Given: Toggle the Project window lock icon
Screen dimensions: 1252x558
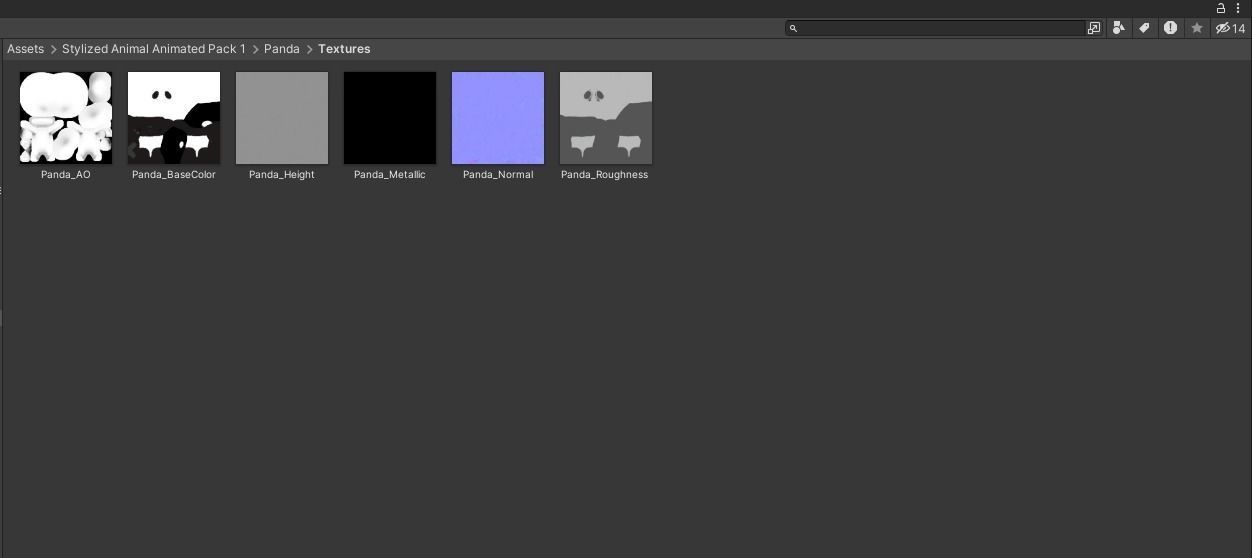Looking at the screenshot, I should 1221,8.
